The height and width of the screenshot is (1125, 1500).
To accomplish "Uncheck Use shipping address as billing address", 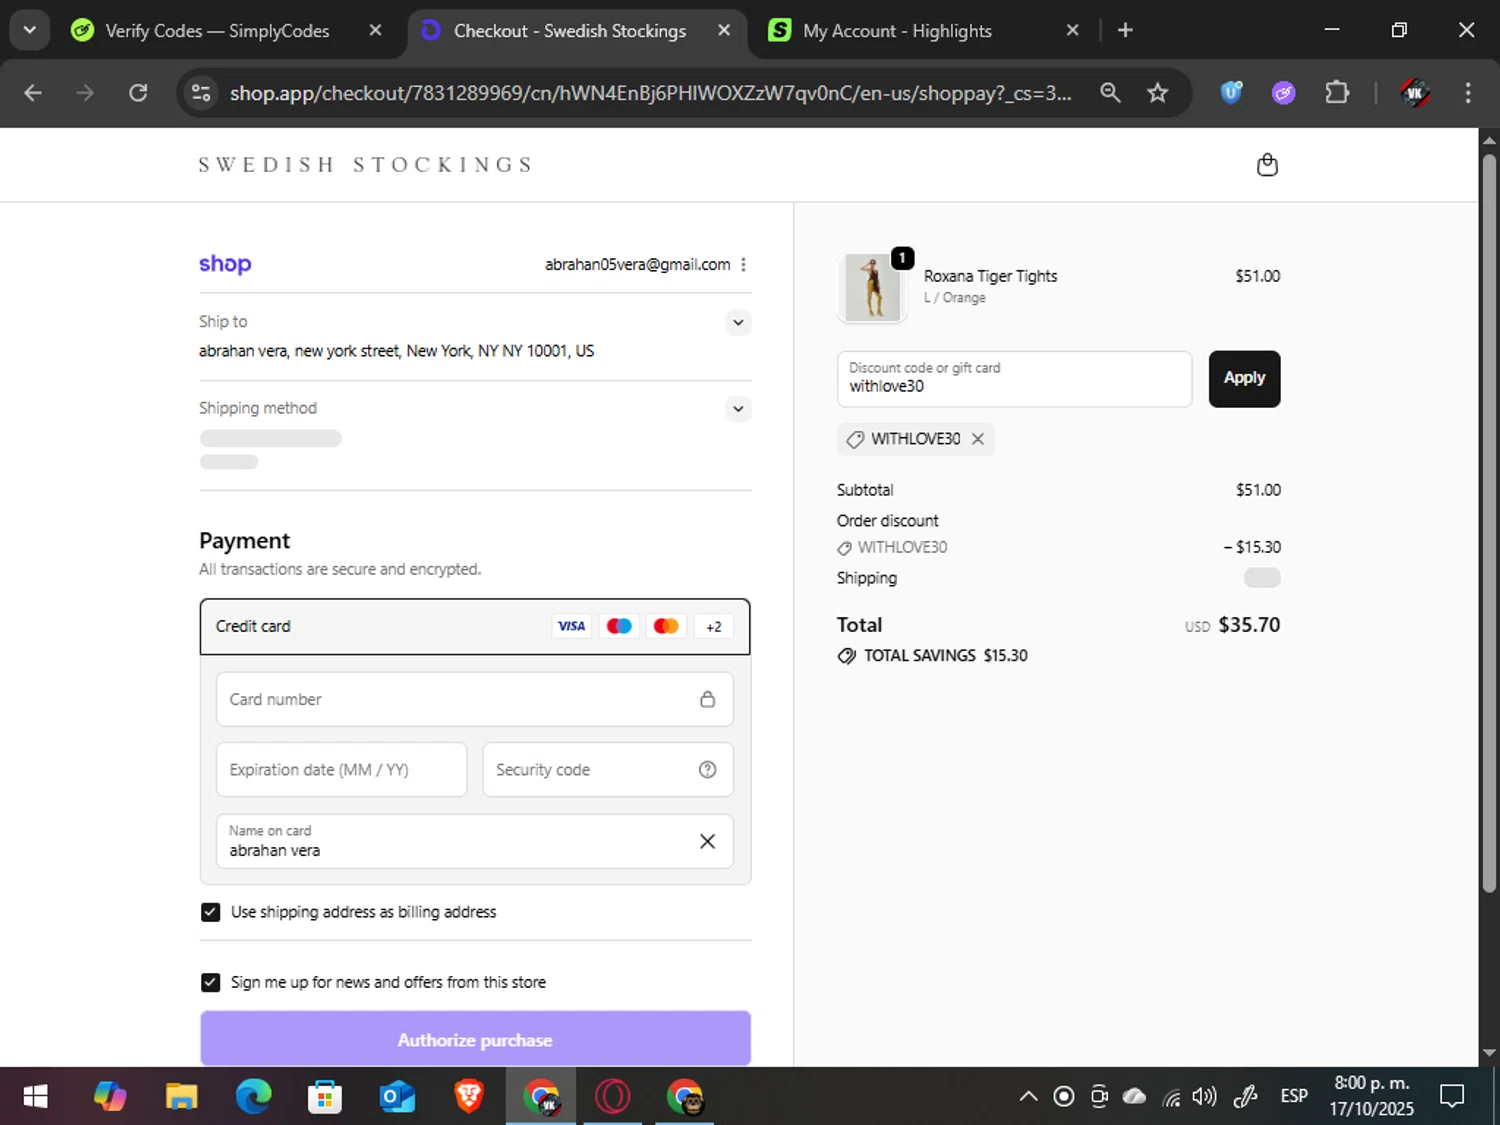I will point(210,912).
